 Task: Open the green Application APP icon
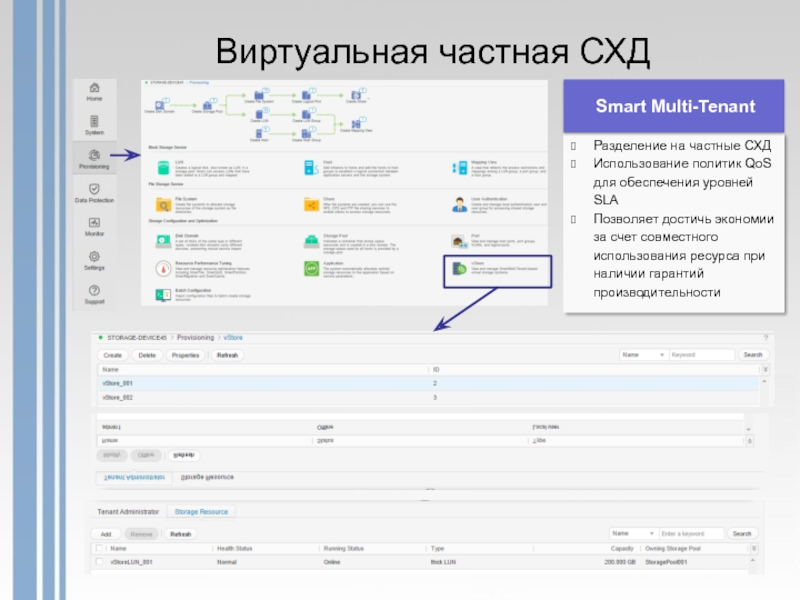coord(311,268)
